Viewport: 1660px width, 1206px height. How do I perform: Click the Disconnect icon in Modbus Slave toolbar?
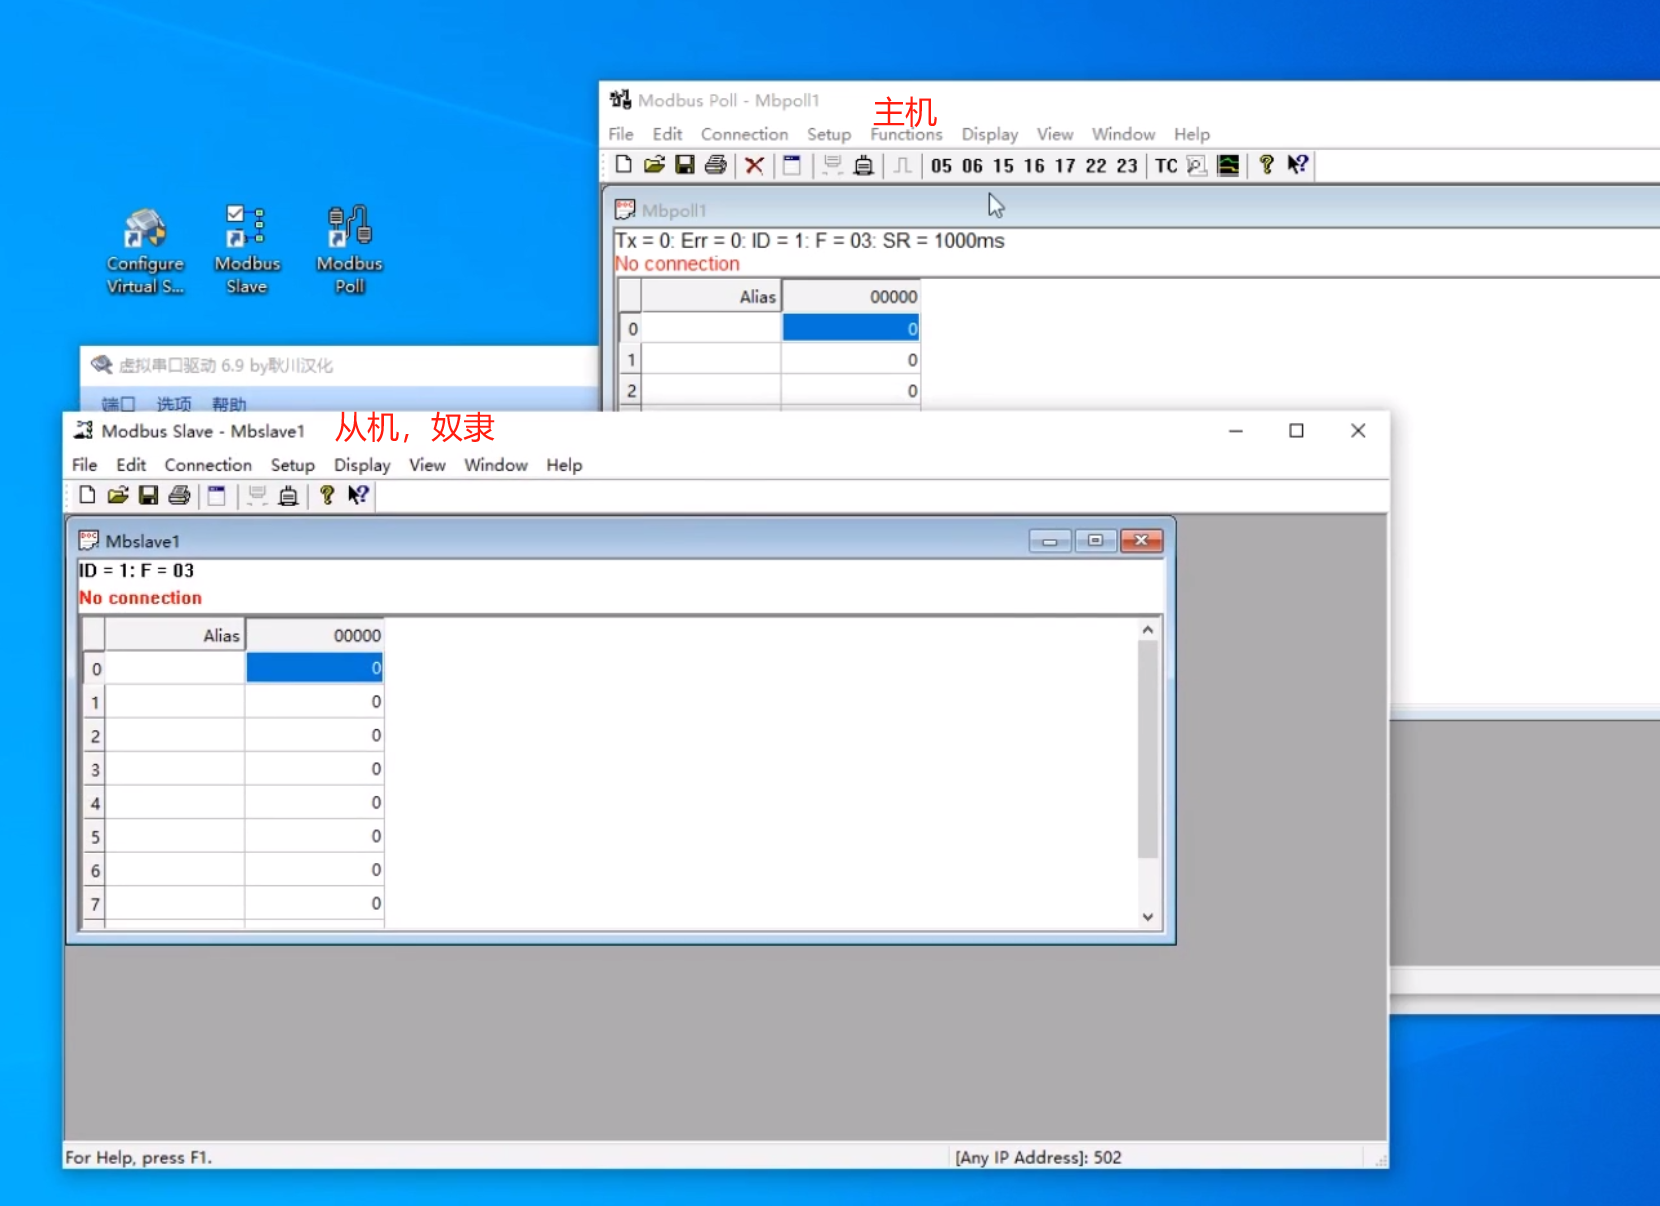click(x=288, y=495)
